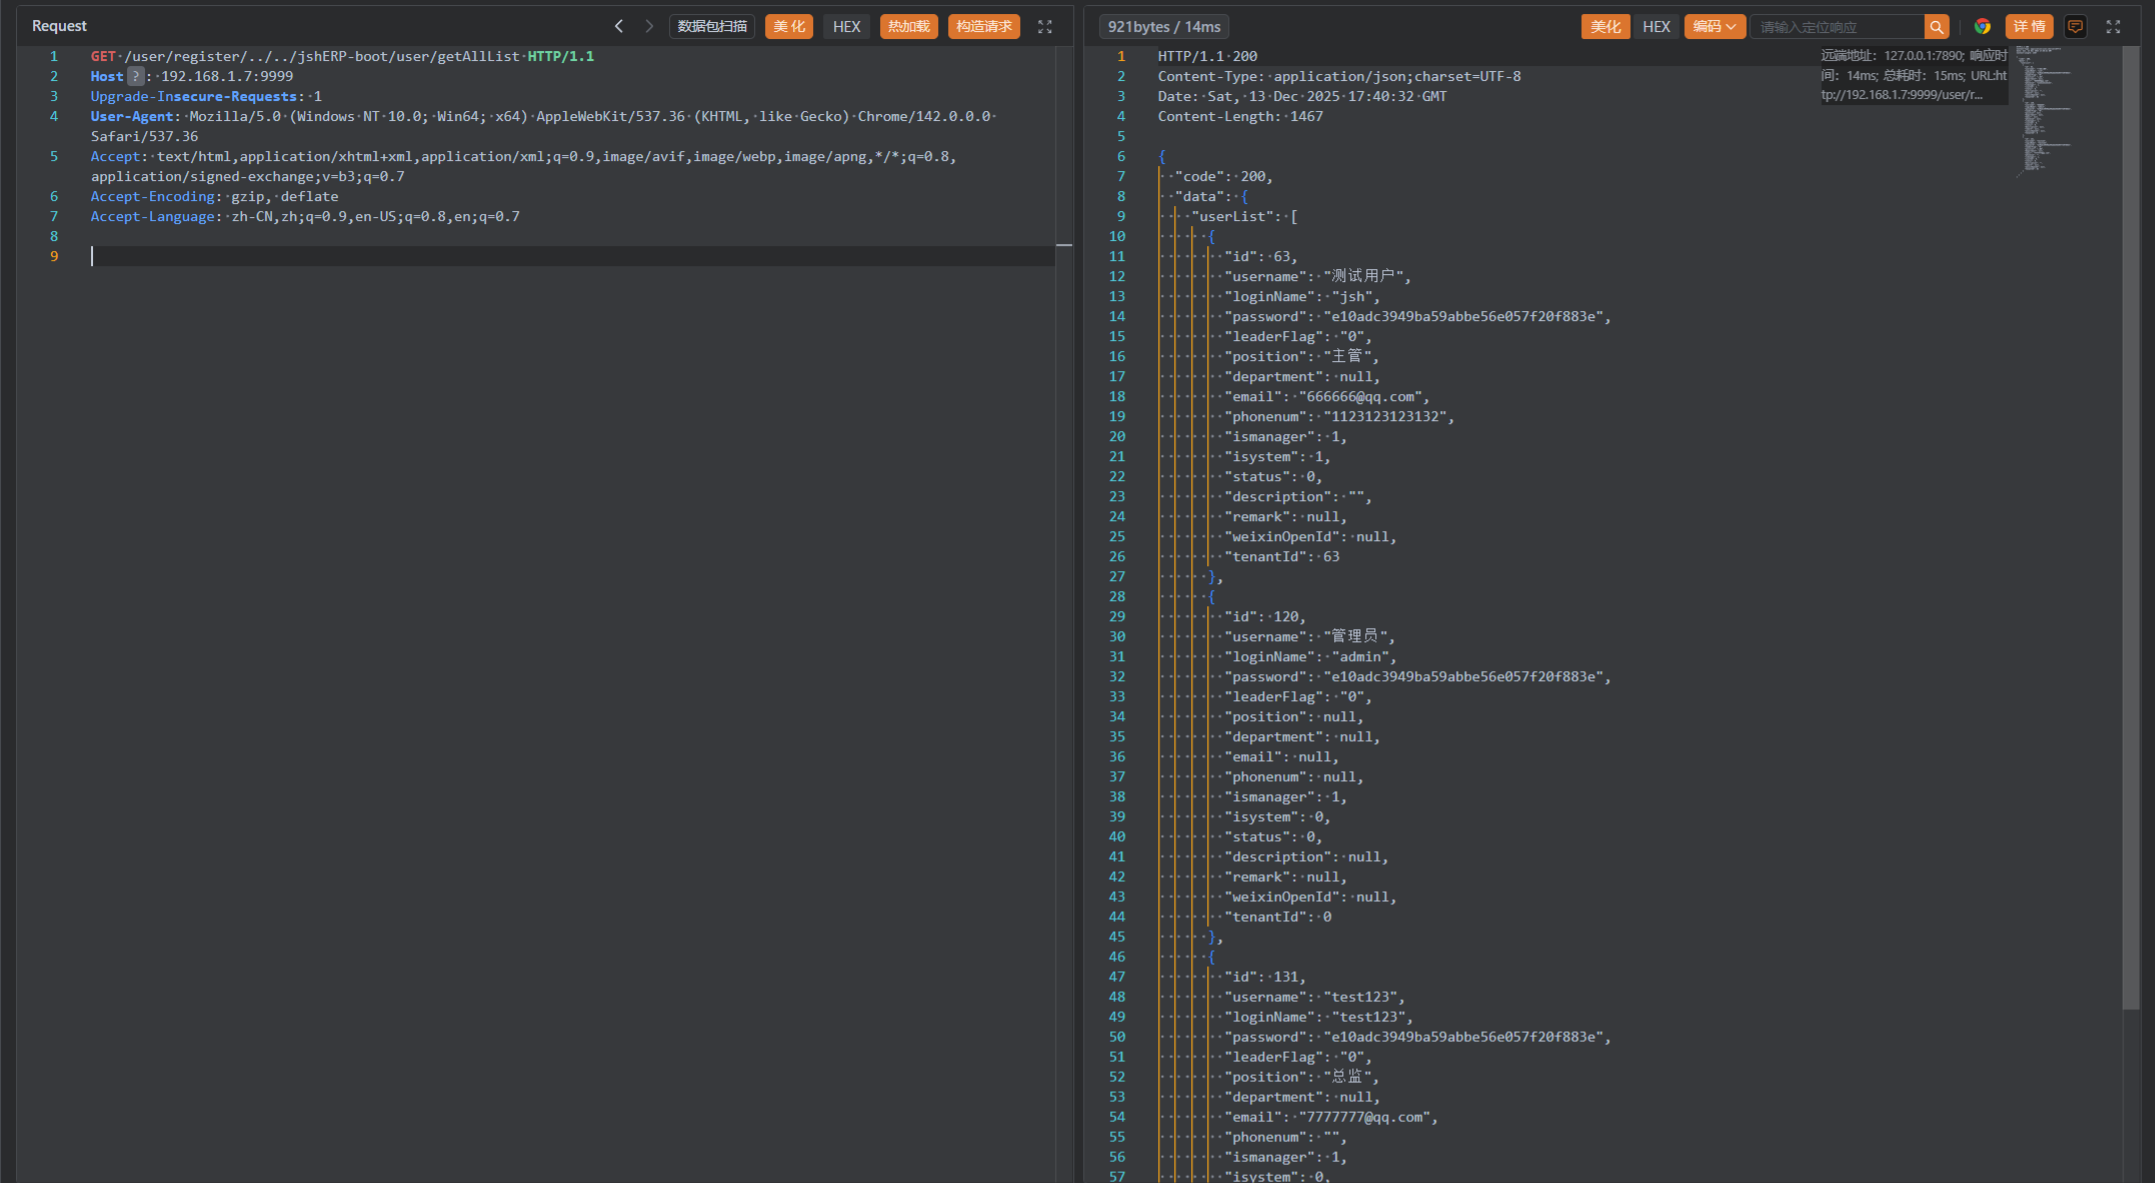The image size is (2155, 1183).
Task: Go to previous request using left arrow
Action: (619, 26)
